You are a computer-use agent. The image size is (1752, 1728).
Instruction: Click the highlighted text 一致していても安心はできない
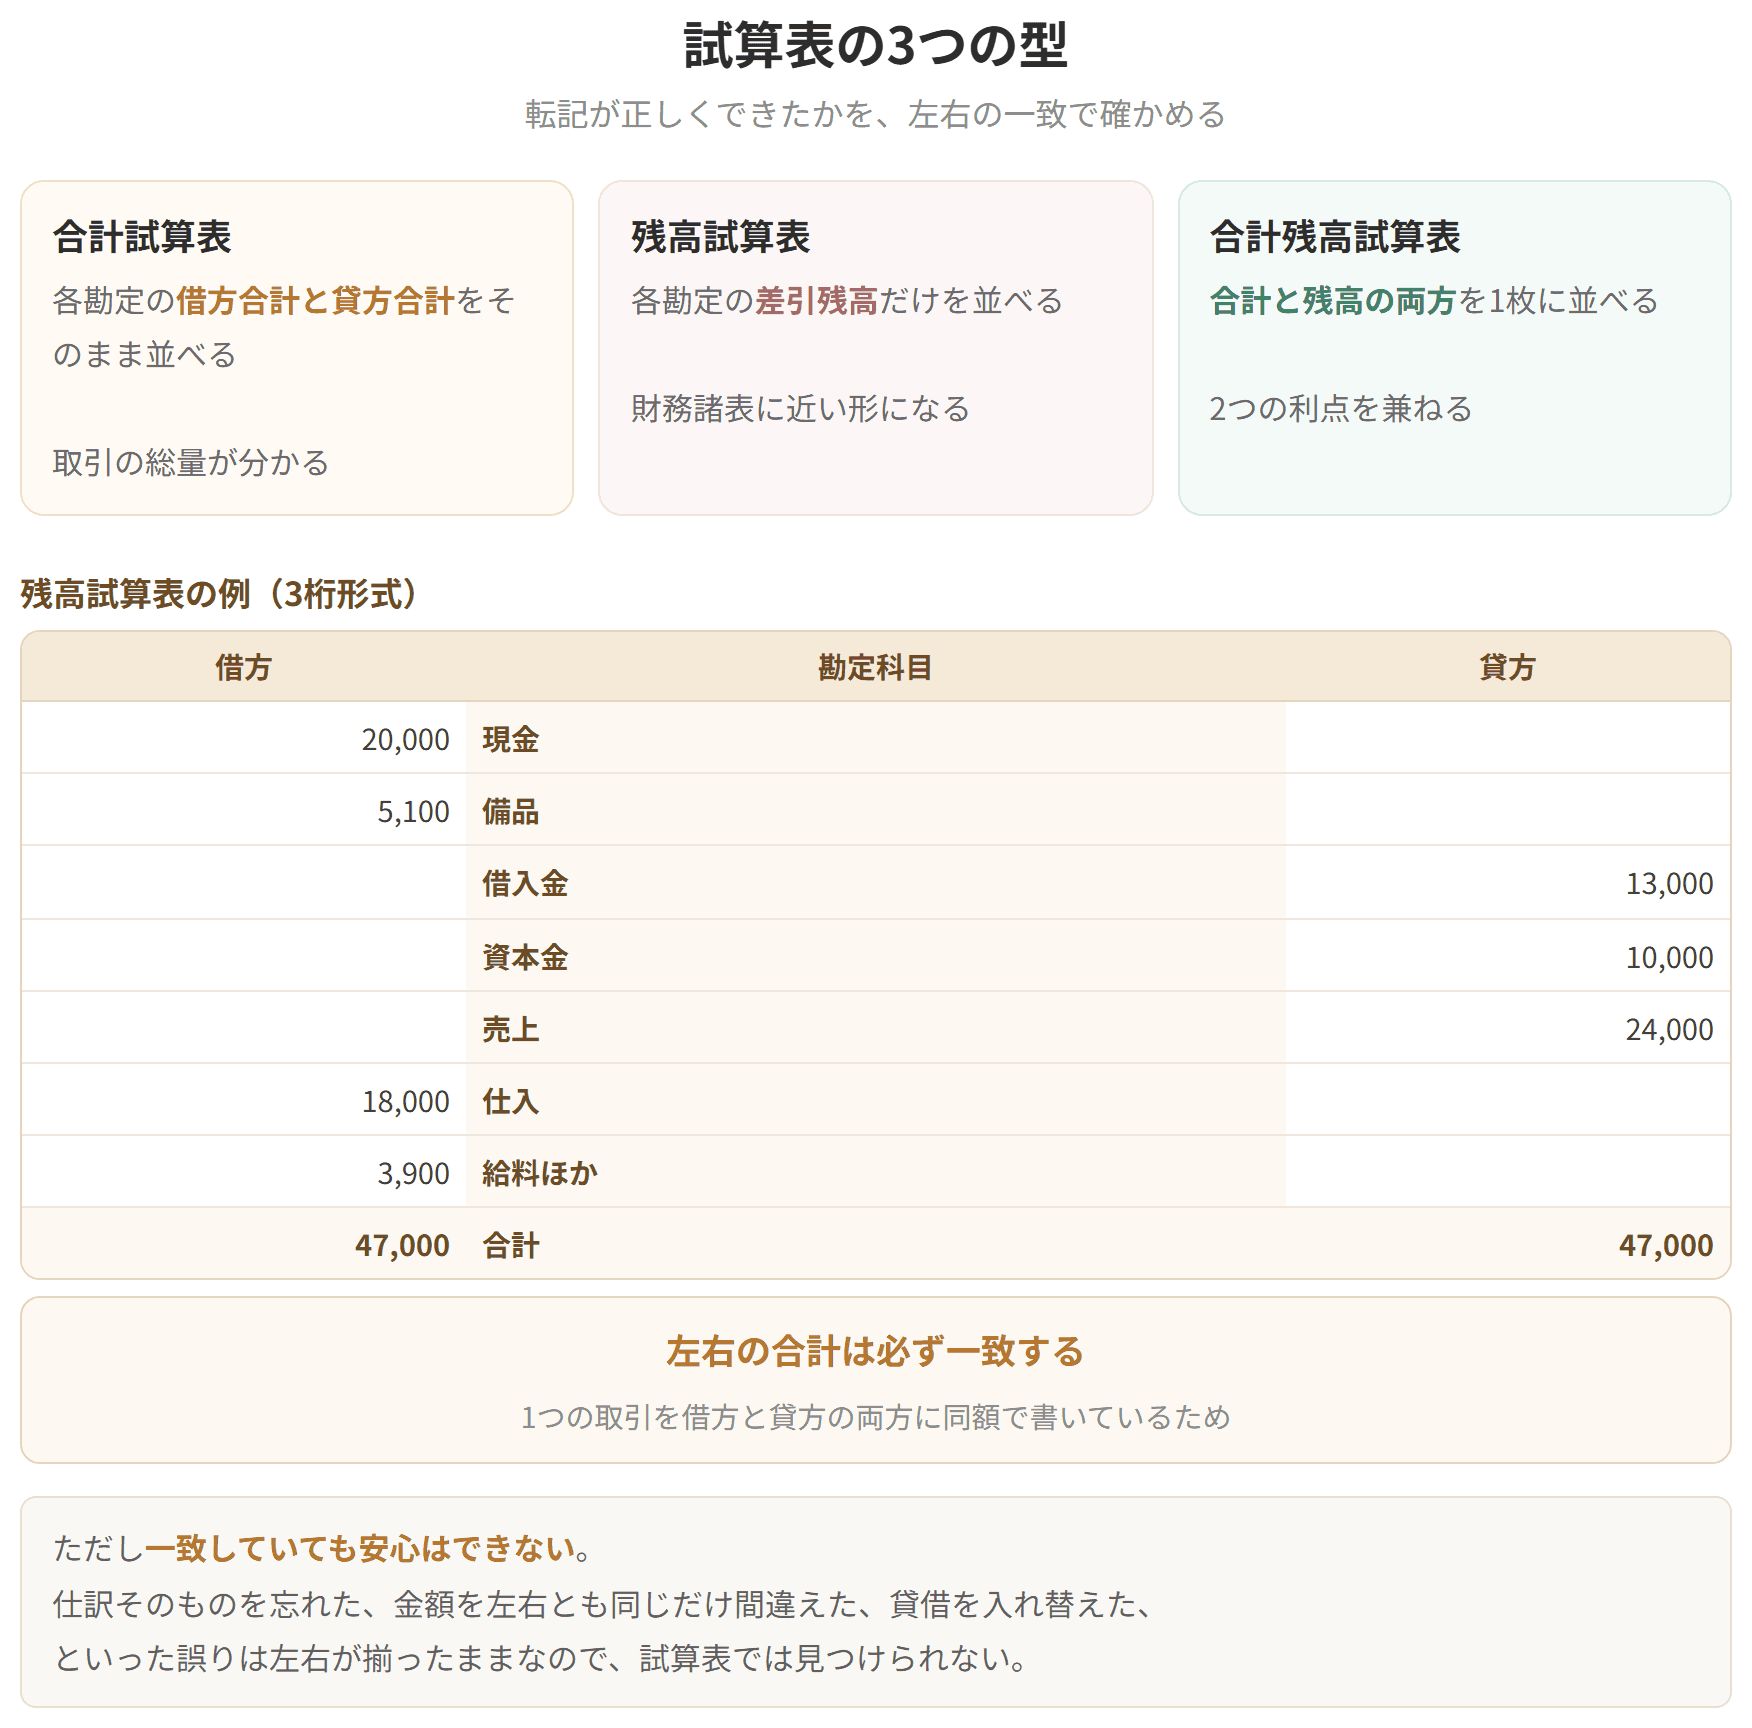pyautogui.click(x=360, y=1549)
